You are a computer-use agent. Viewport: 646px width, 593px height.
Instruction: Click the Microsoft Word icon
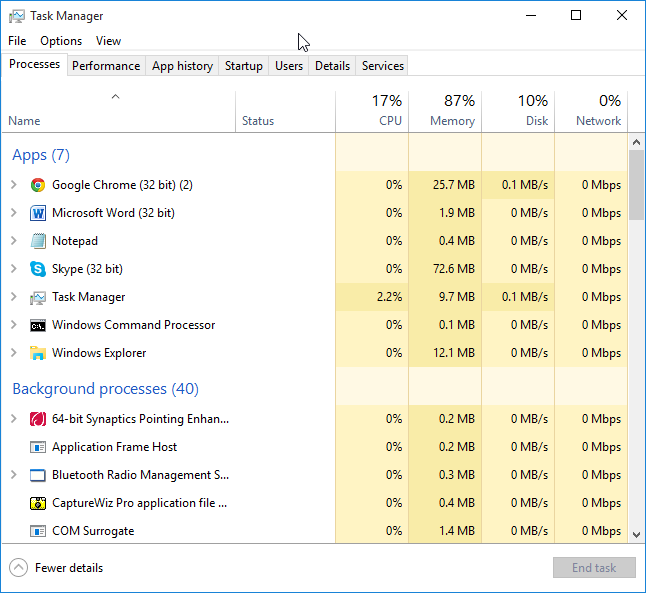37,213
